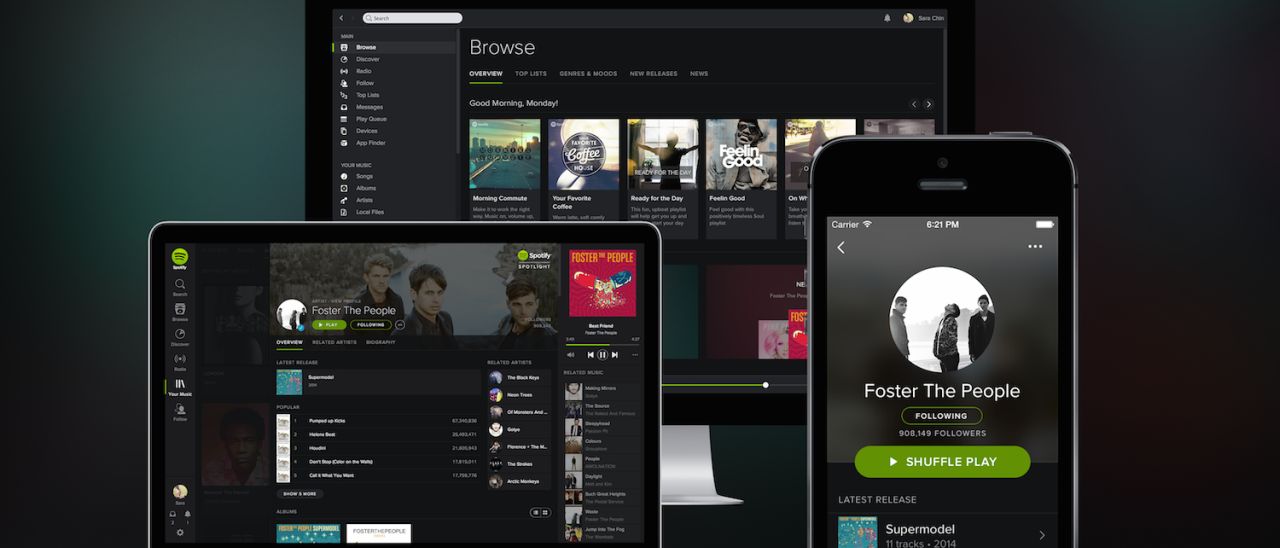The image size is (1280, 548).
Task: Open Artists under Your Music
Action: [x=358, y=200]
